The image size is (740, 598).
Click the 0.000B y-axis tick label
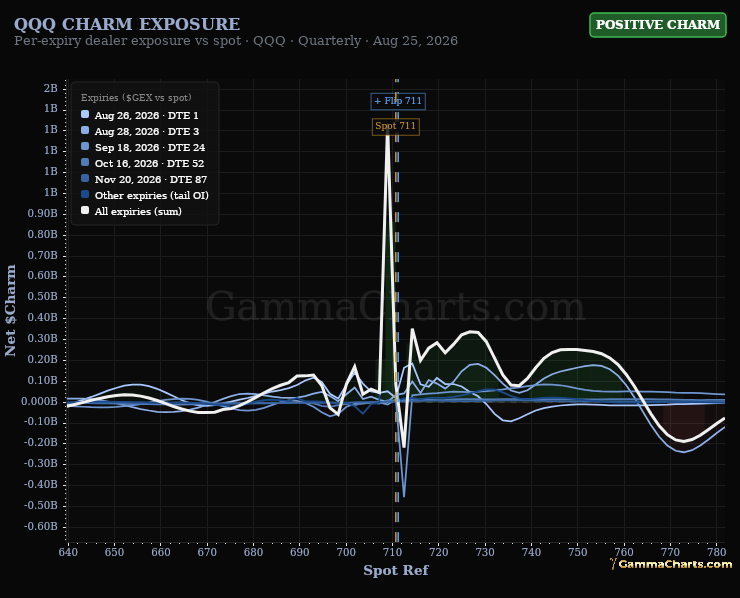point(39,401)
